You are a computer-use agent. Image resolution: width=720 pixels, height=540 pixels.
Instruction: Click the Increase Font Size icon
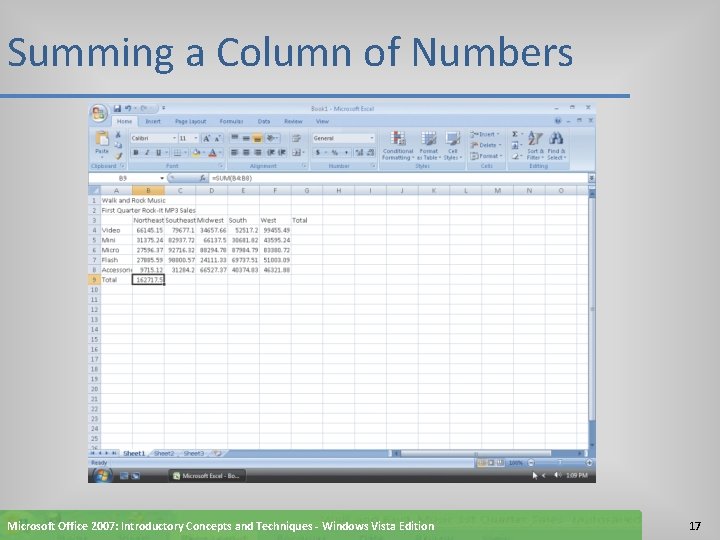tap(207, 138)
